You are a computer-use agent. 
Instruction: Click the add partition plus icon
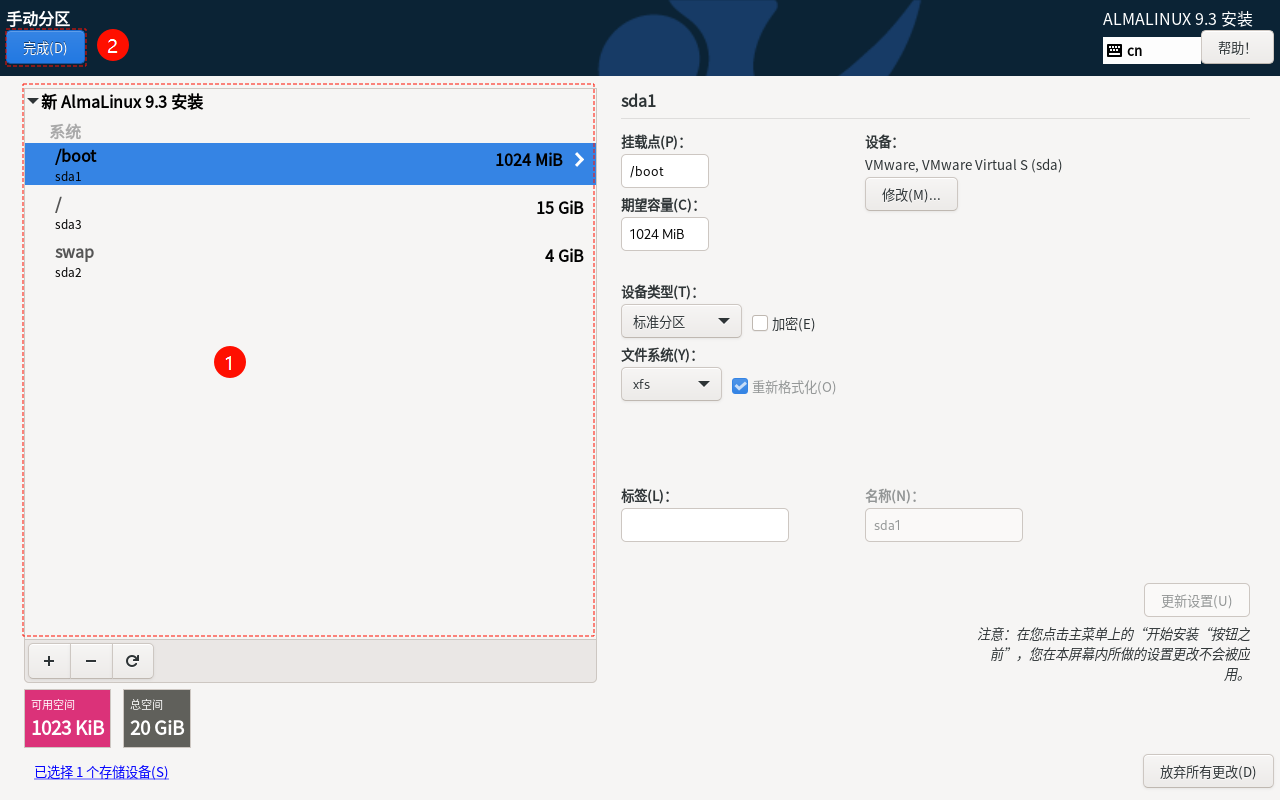coord(49,661)
